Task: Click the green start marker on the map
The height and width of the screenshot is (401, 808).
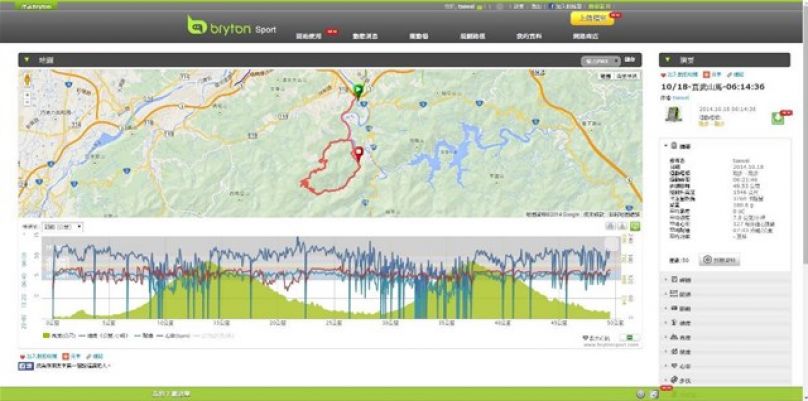Action: 359,91
